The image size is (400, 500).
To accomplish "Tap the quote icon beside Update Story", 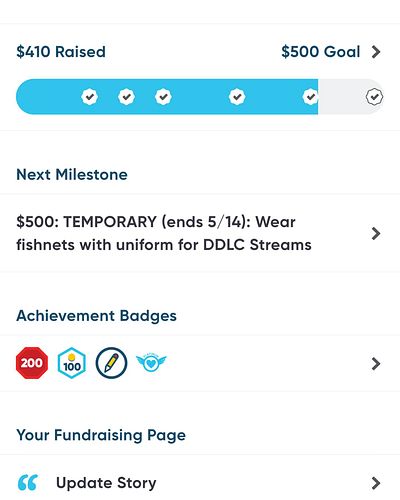I will pyautogui.click(x=28, y=483).
